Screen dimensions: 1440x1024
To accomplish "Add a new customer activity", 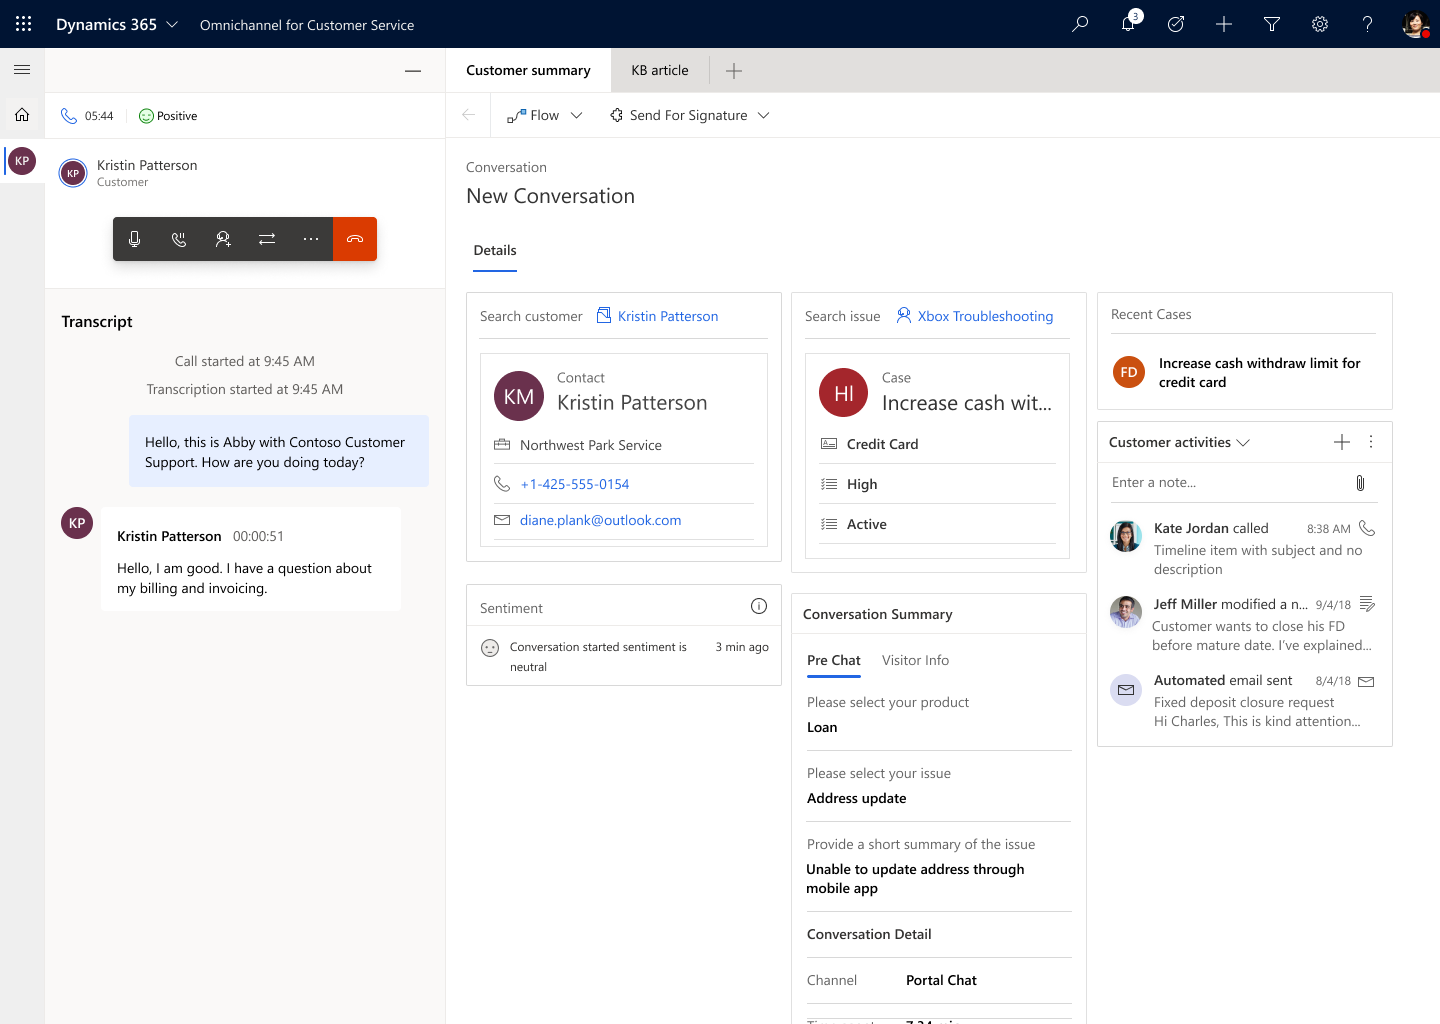I will [1342, 442].
